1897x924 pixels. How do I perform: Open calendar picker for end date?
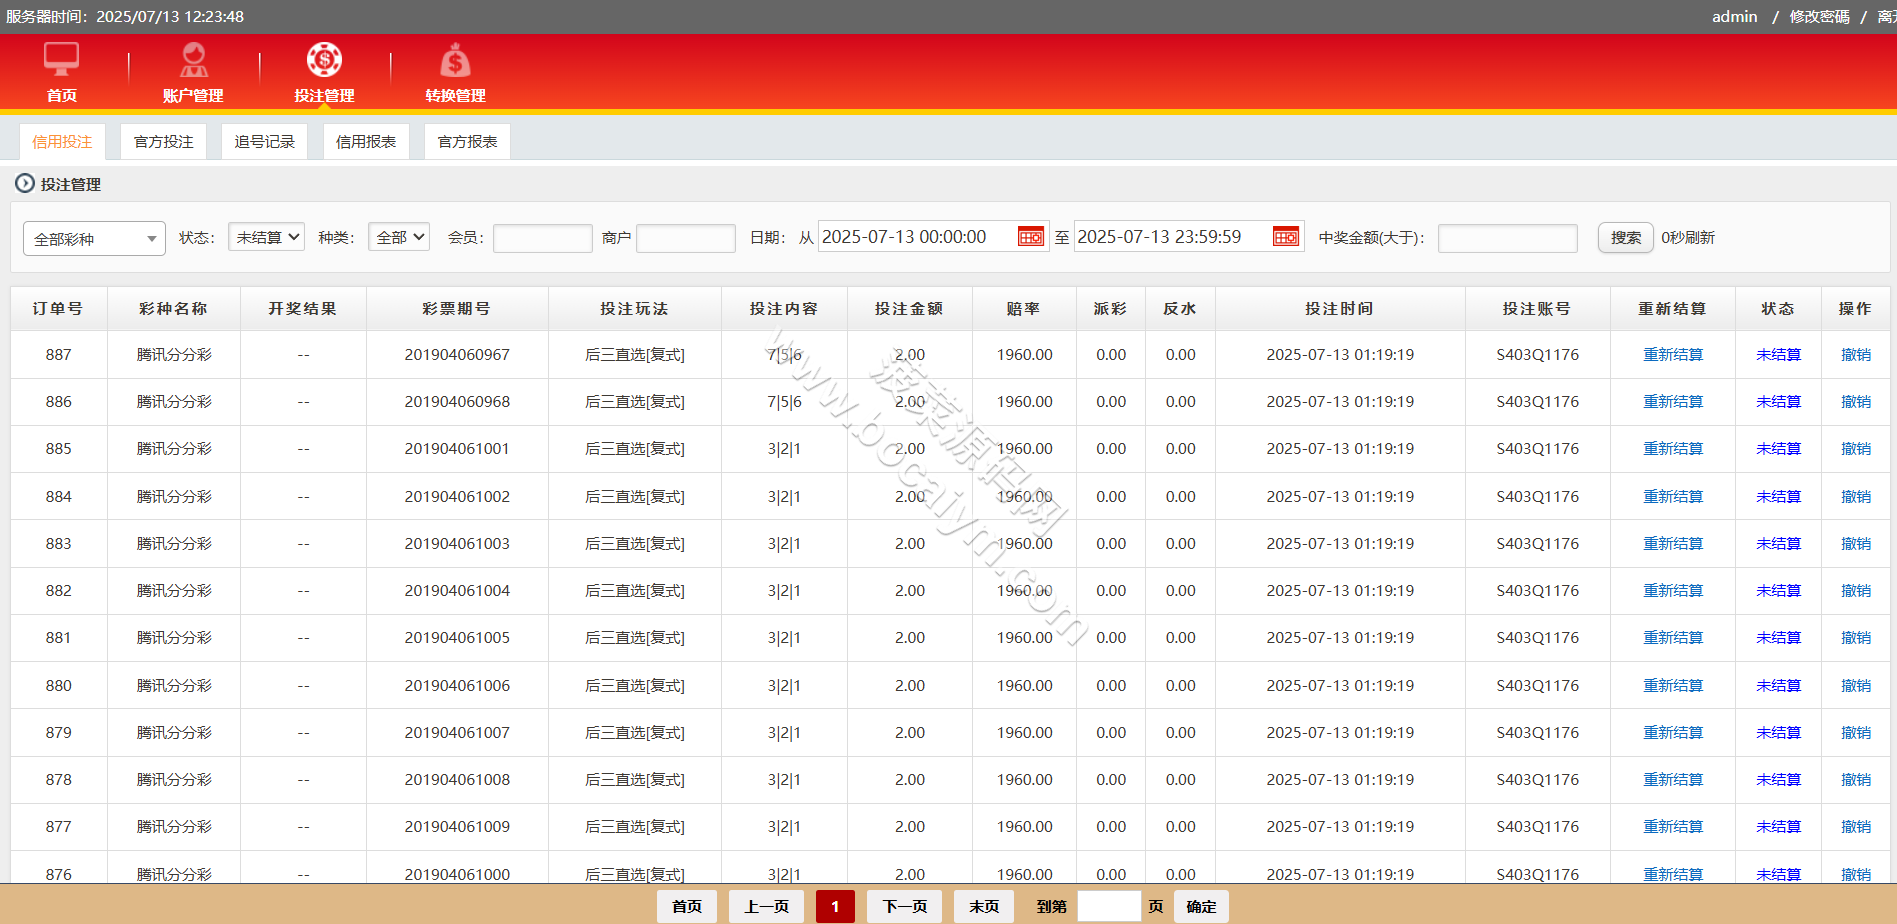(x=1286, y=237)
